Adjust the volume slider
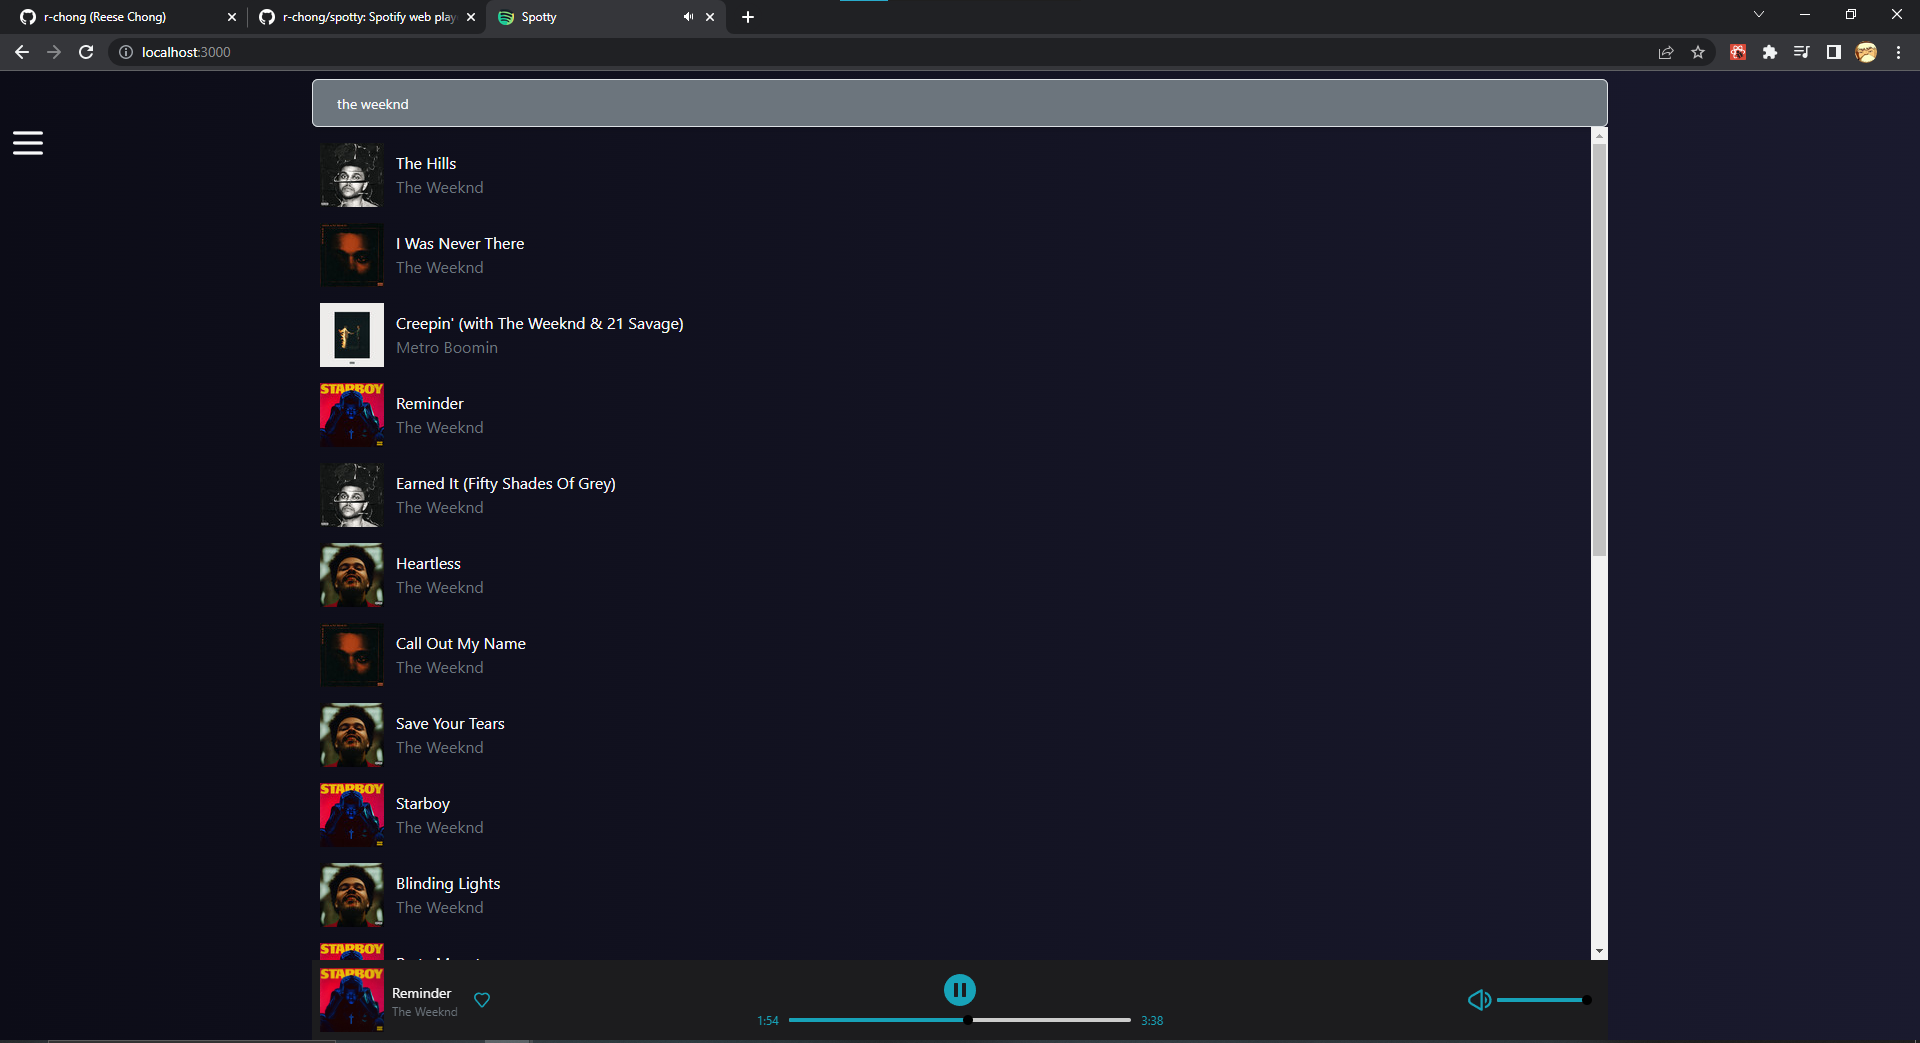Screen dimensions: 1920x1043 click(x=1543, y=1000)
